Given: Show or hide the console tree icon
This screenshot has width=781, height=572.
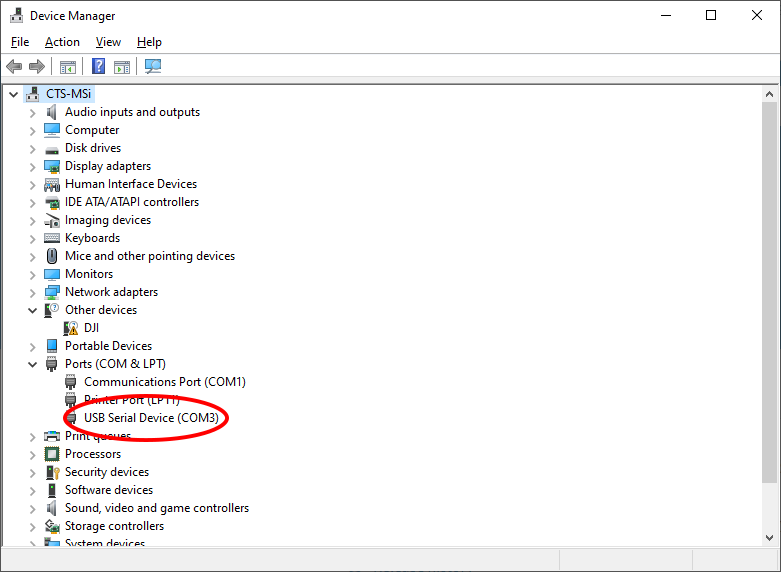Looking at the screenshot, I should (x=68, y=66).
